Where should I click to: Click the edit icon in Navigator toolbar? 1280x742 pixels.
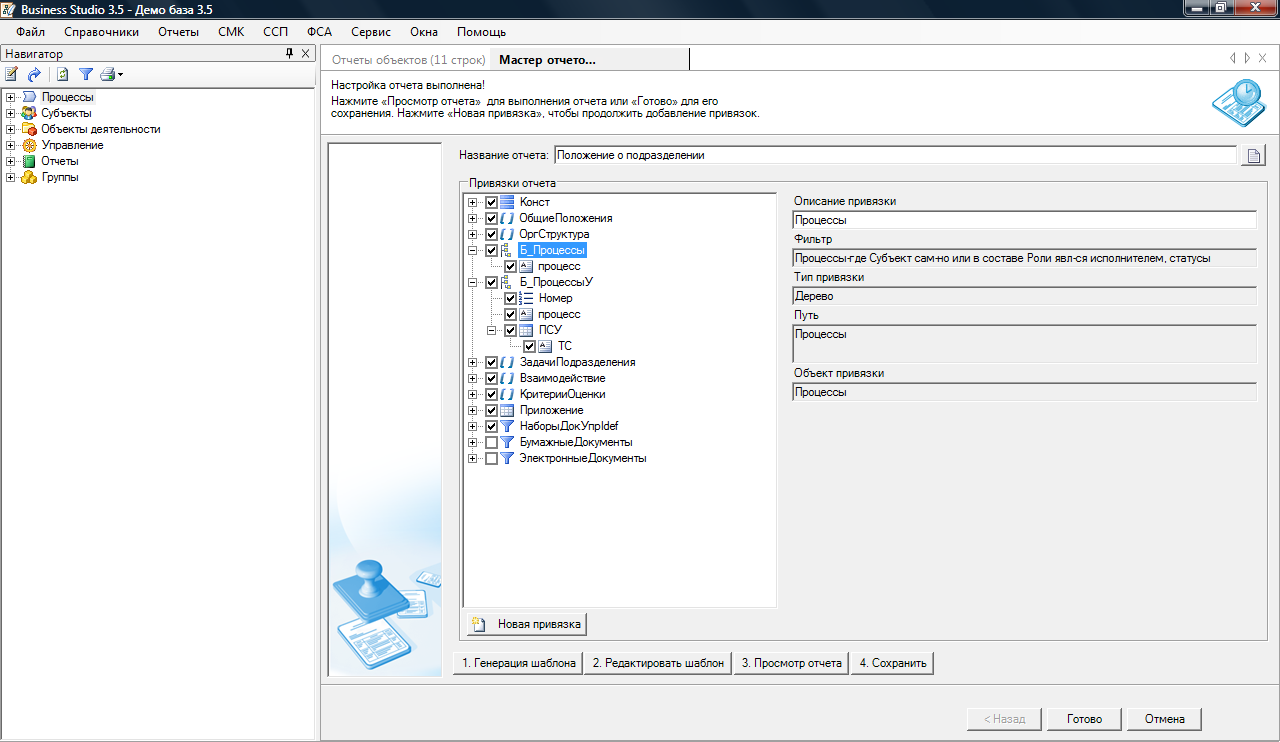(11, 74)
